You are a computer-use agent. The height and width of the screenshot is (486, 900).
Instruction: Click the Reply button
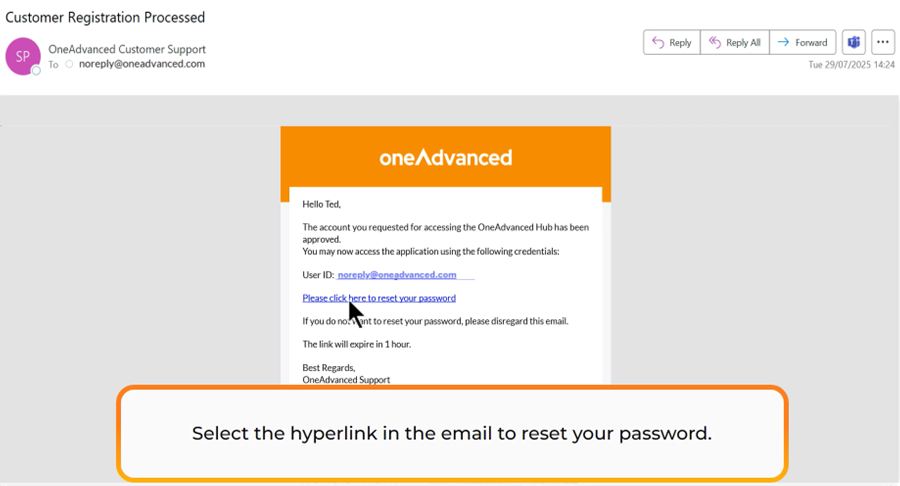pyautogui.click(x=671, y=42)
